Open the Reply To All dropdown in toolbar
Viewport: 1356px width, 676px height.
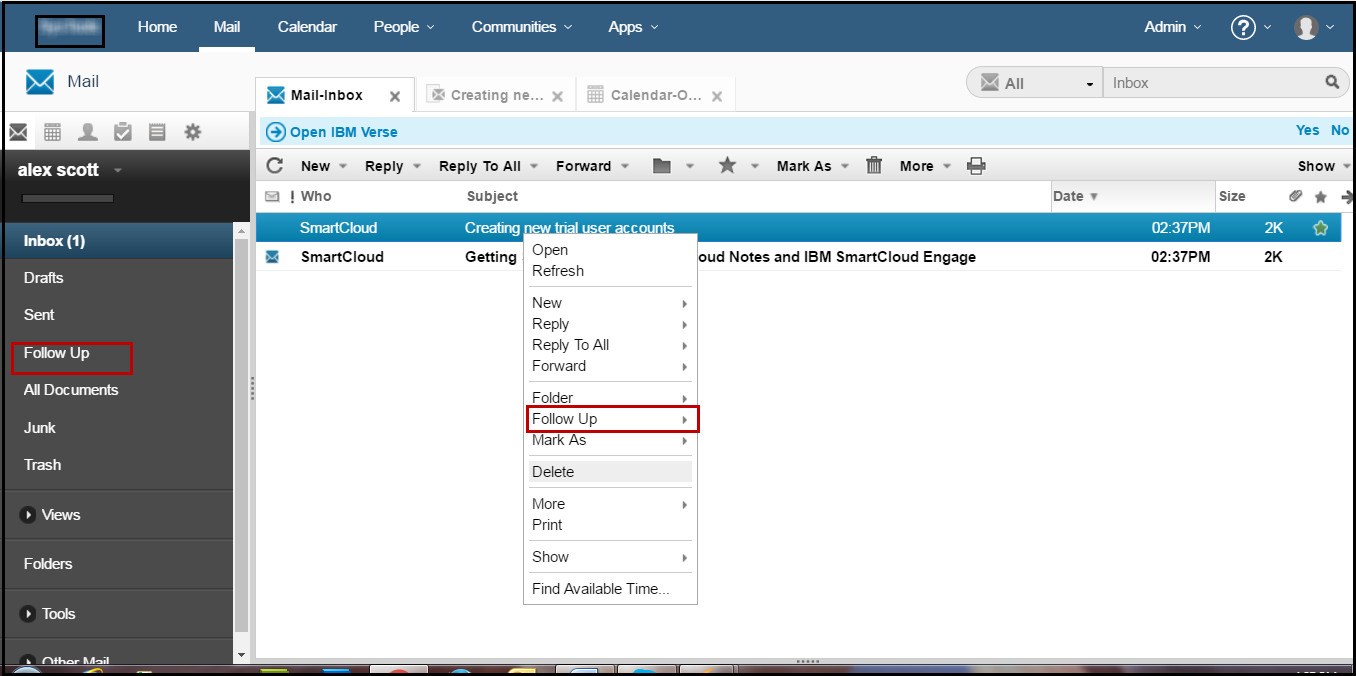coord(534,166)
